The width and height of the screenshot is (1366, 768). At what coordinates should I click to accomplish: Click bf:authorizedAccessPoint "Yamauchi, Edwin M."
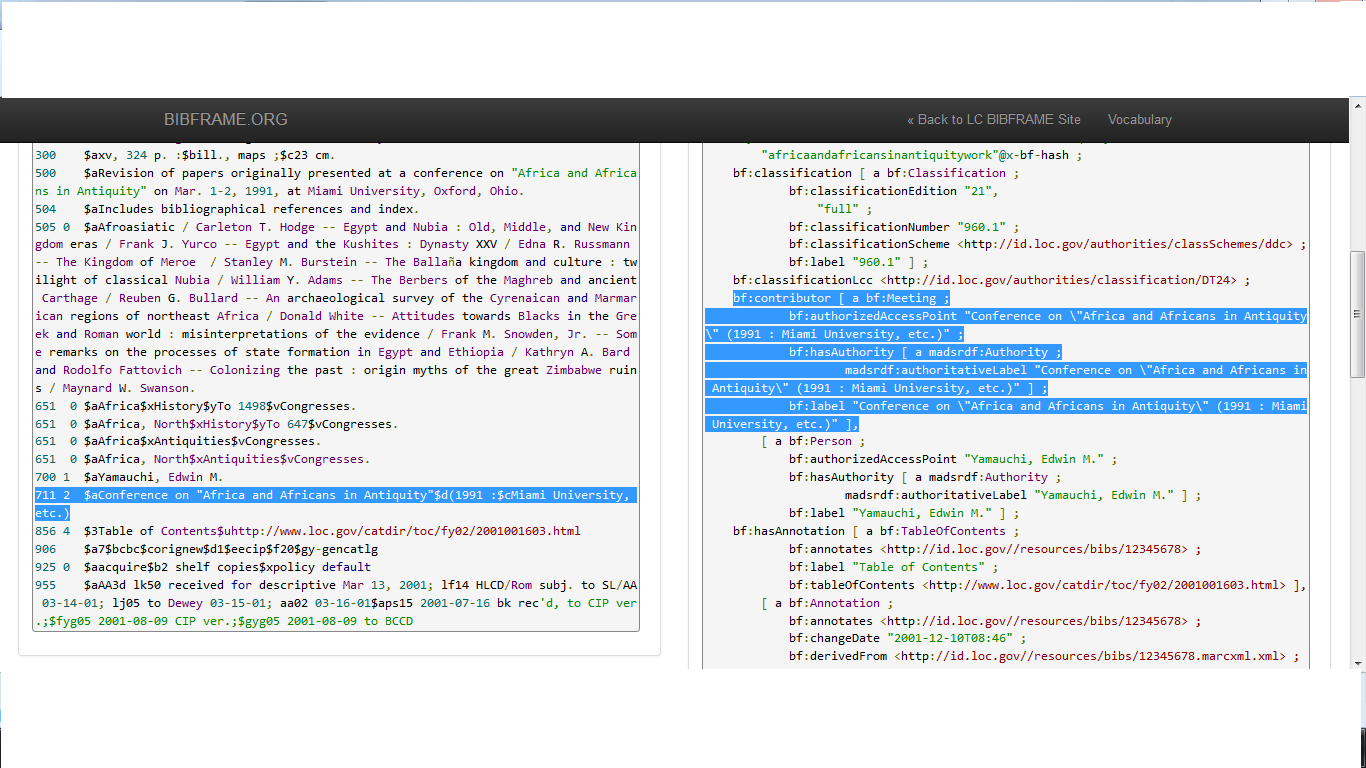953,459
